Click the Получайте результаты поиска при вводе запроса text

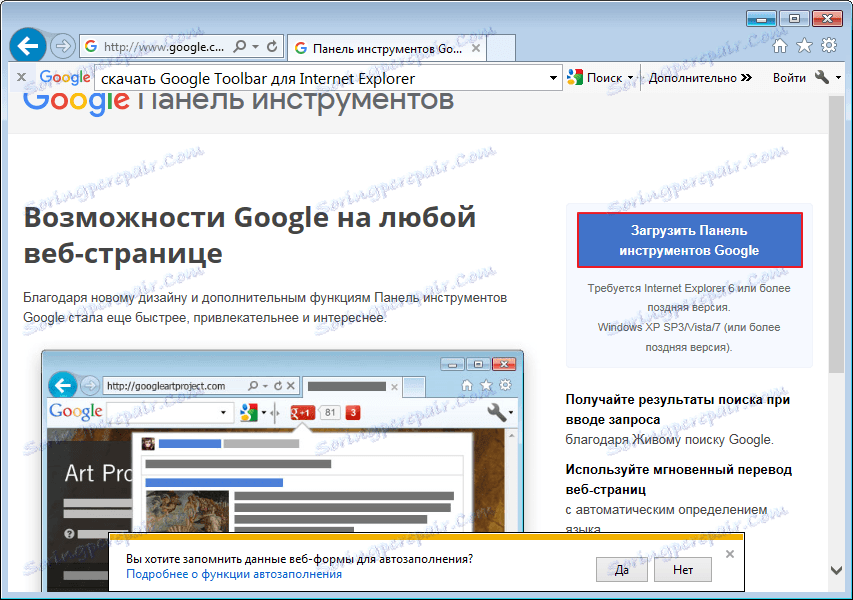678,410
